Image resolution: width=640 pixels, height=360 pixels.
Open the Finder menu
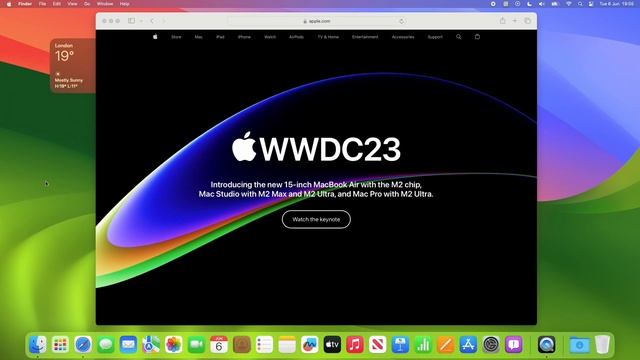25,4
